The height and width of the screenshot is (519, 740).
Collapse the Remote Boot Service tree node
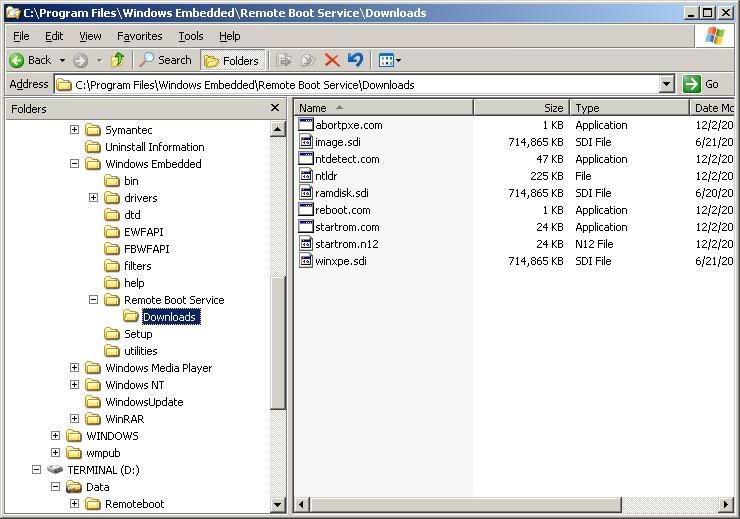93,300
